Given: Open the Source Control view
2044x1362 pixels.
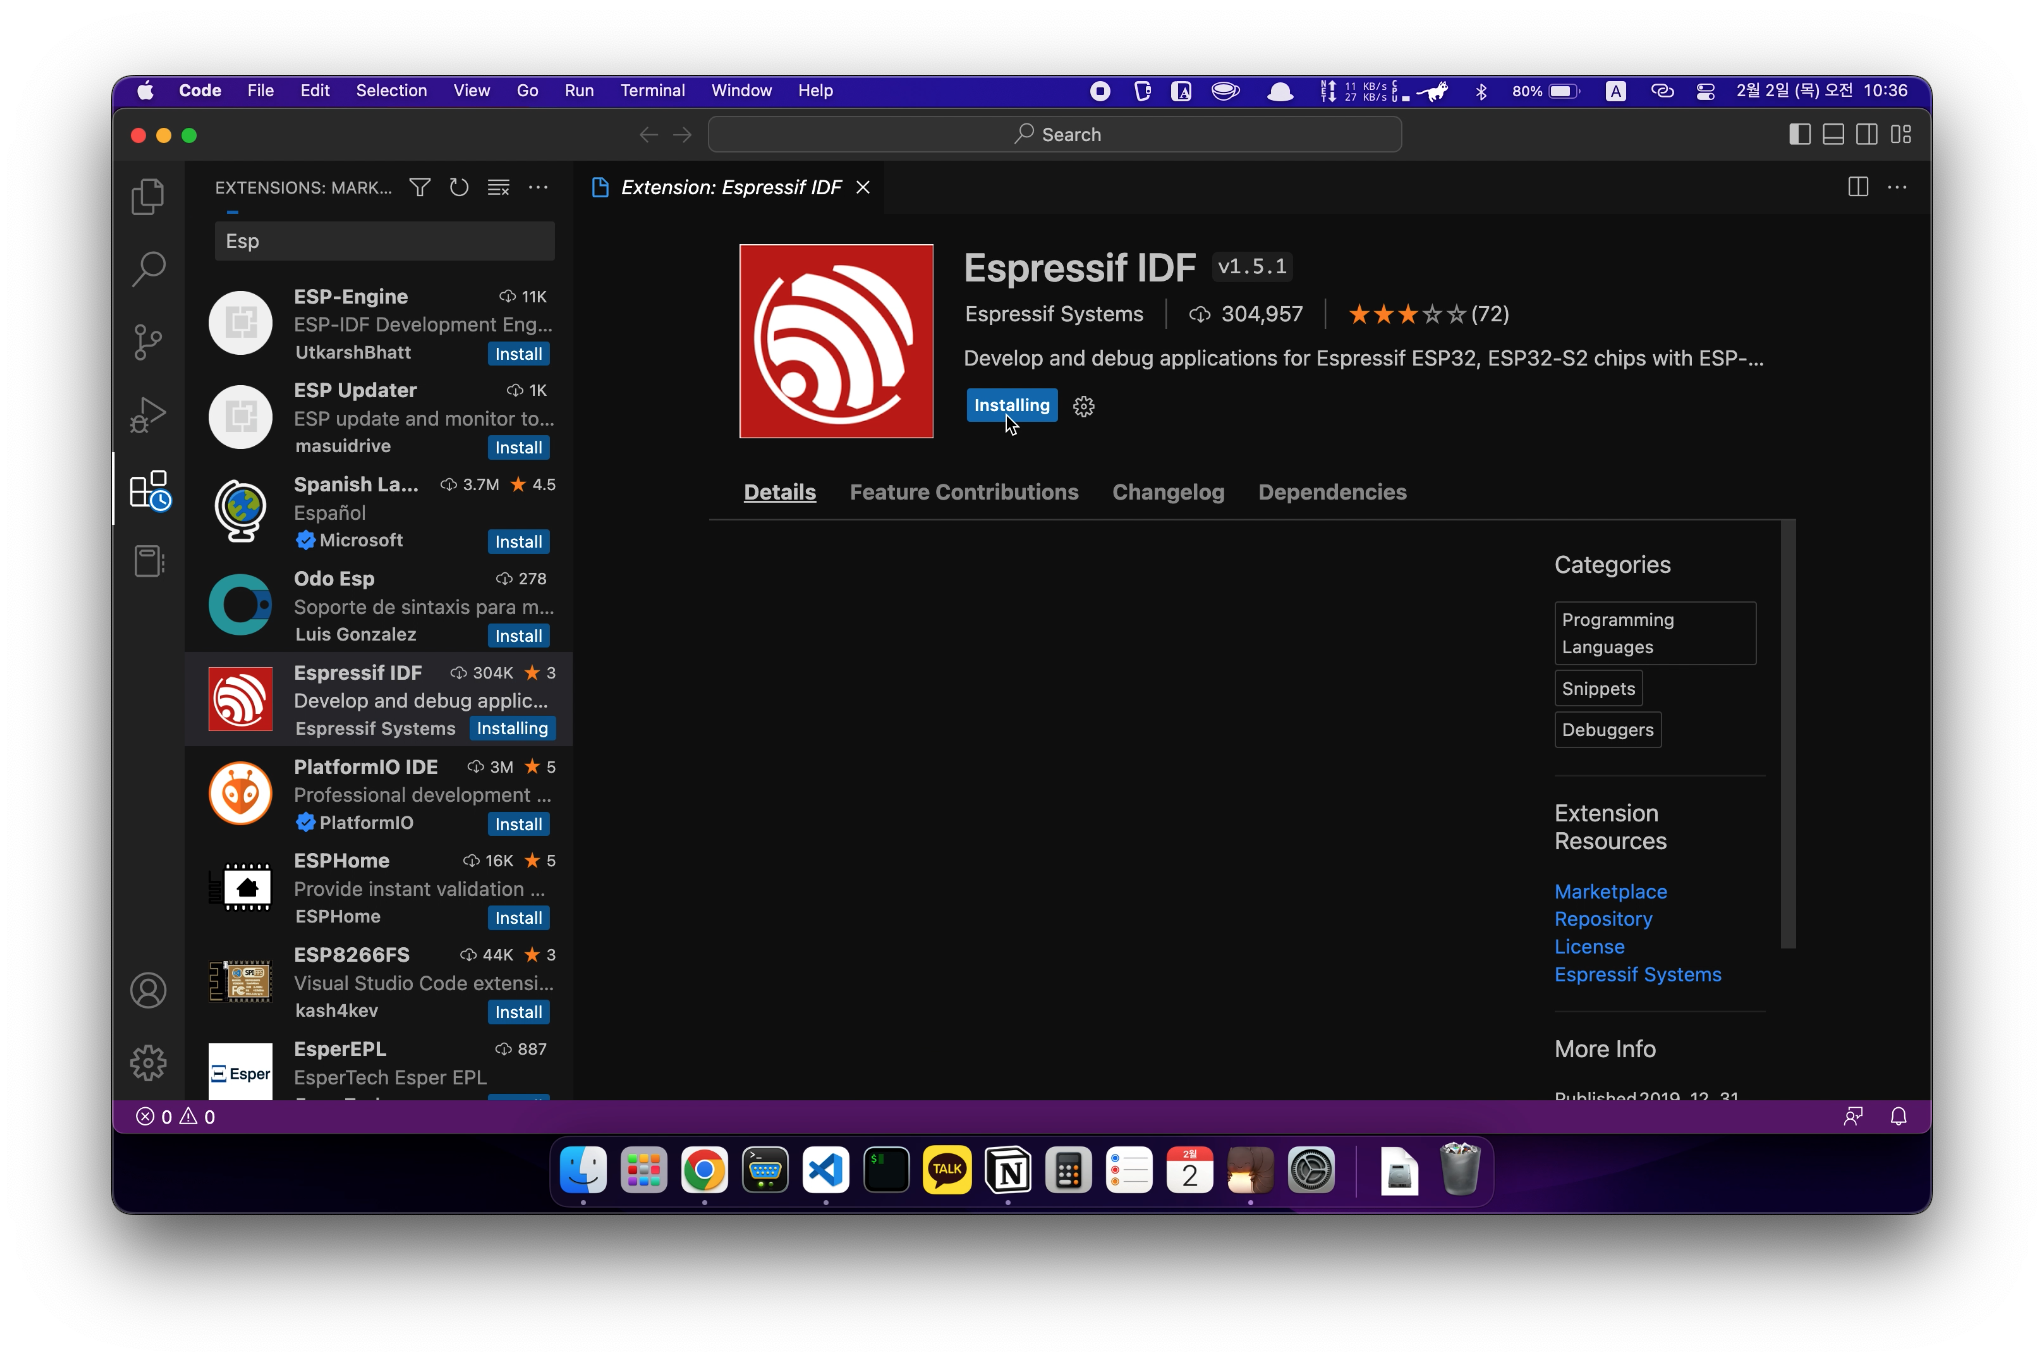Looking at the screenshot, I should click(148, 342).
